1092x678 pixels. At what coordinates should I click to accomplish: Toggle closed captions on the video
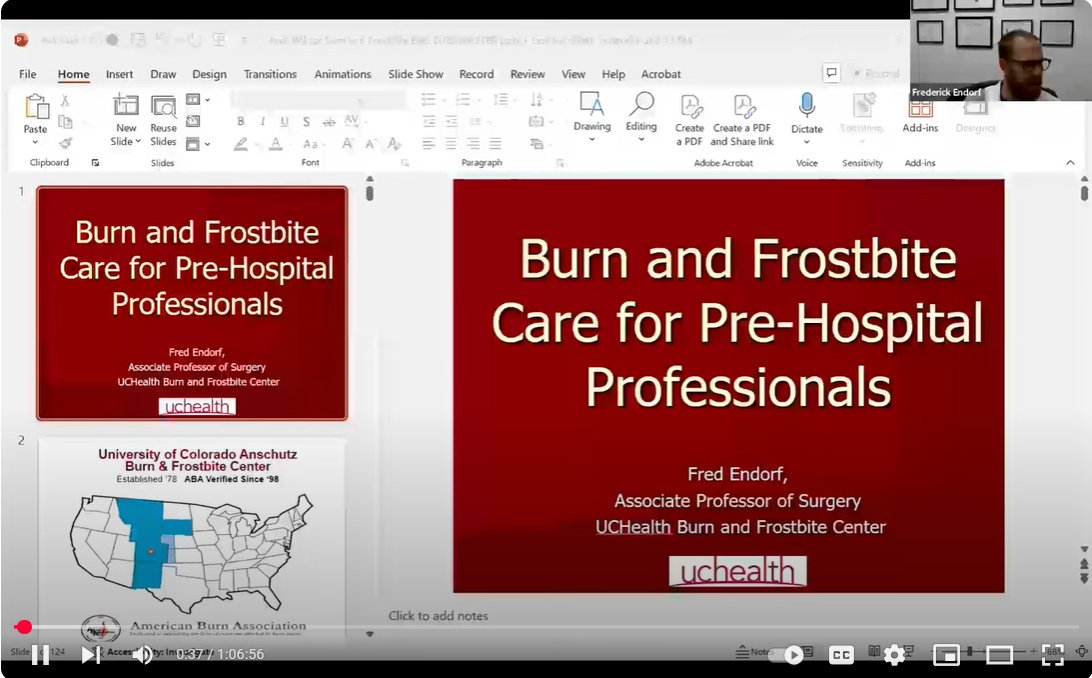[x=841, y=654]
